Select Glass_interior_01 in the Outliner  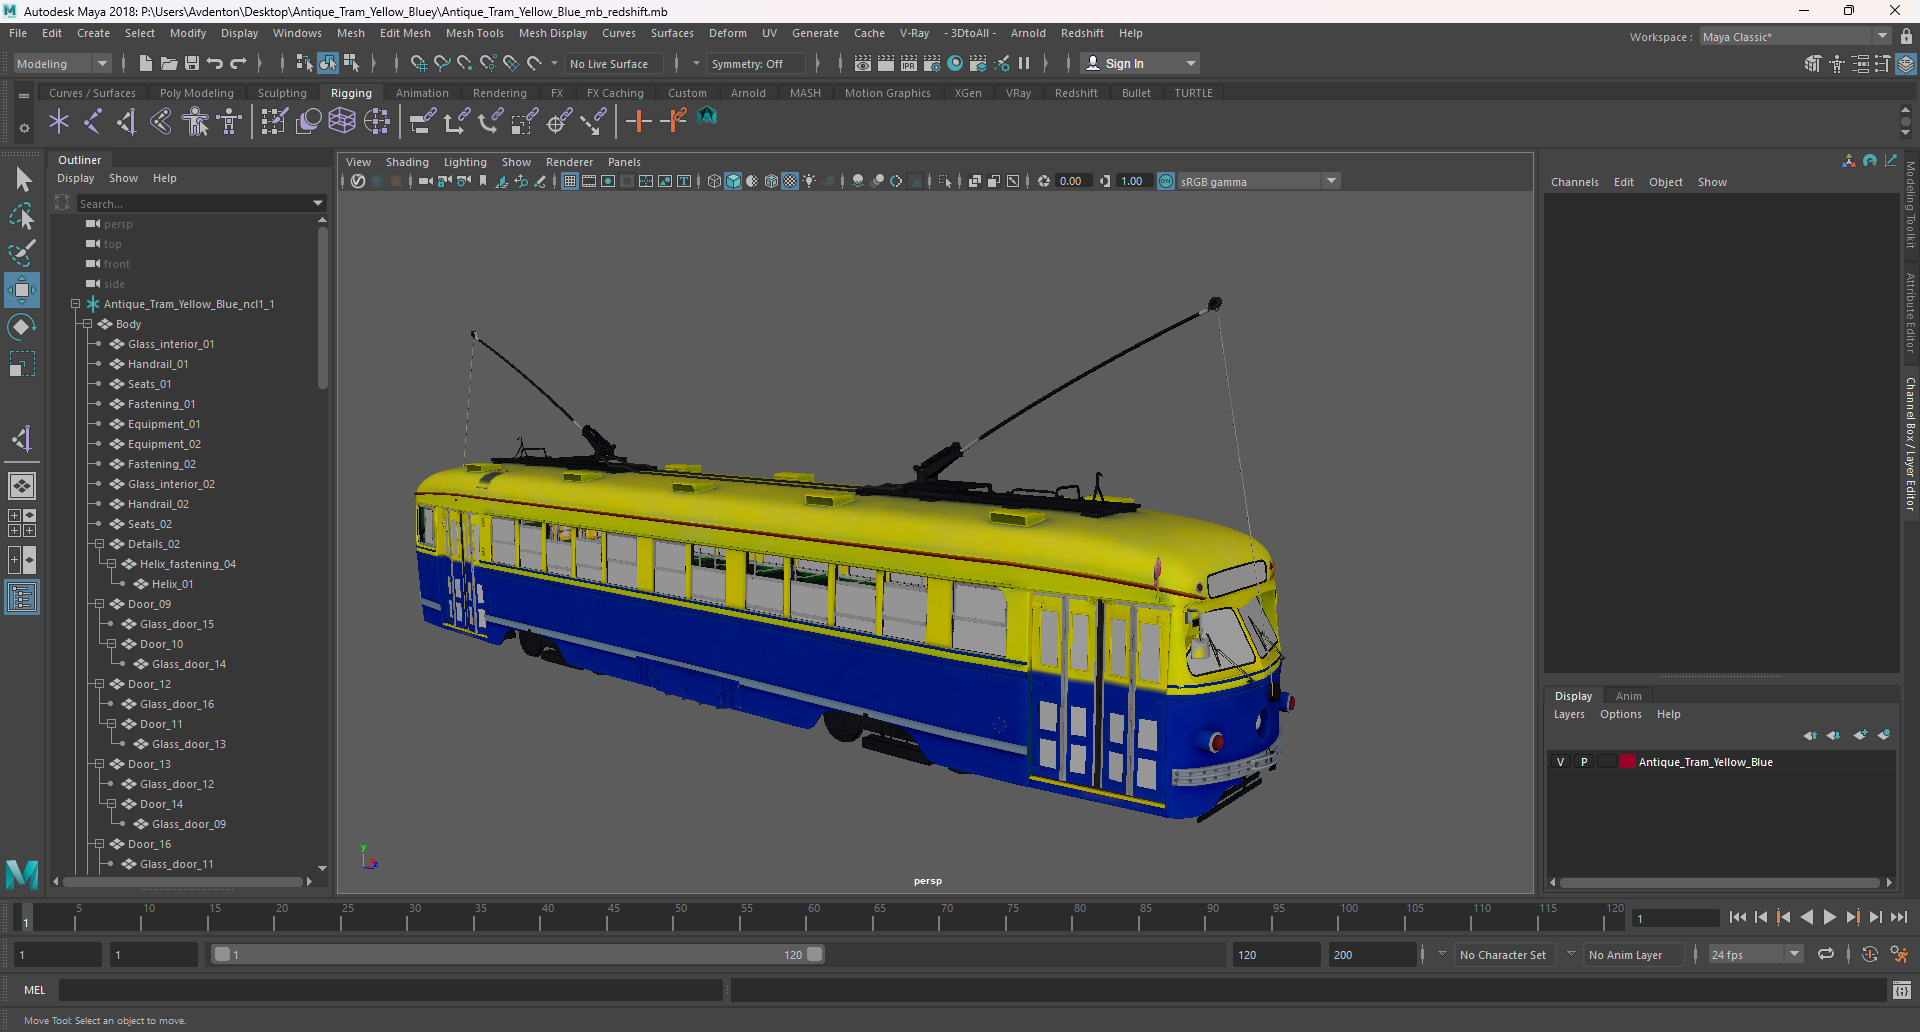click(x=171, y=344)
